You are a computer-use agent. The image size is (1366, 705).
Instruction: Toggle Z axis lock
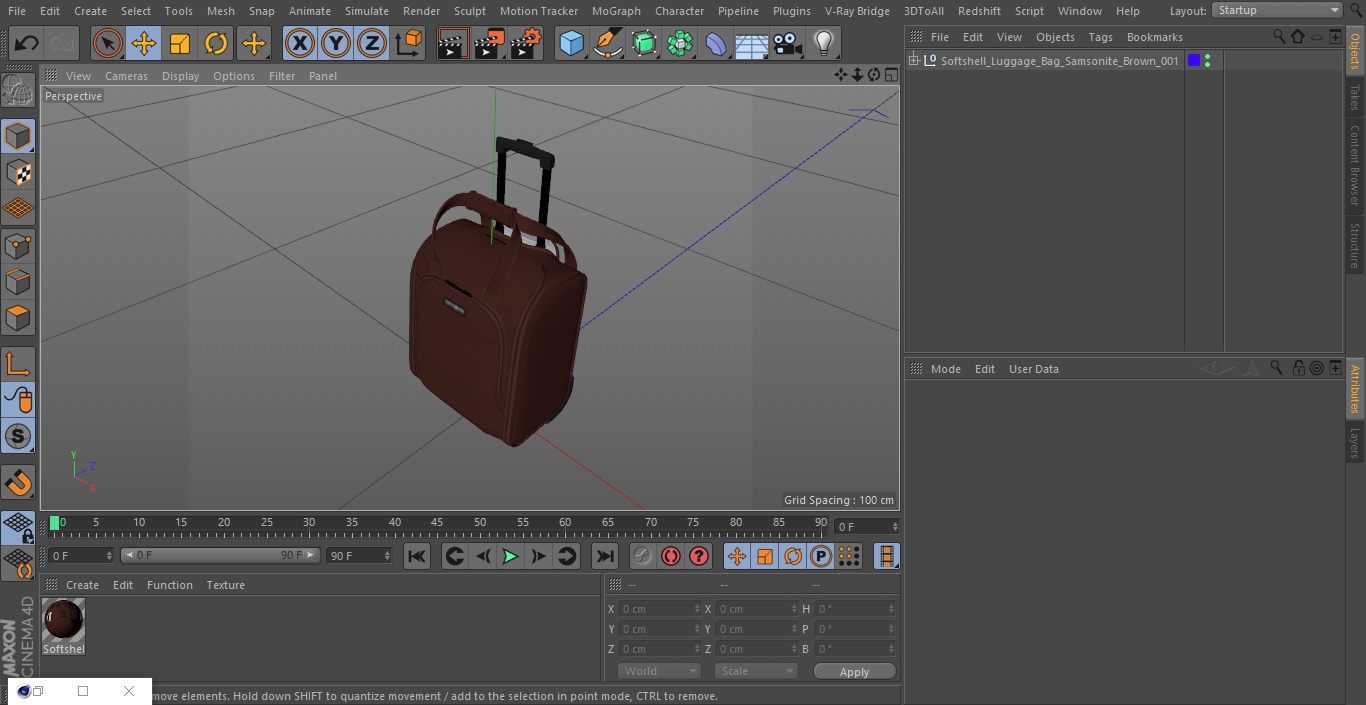pos(372,44)
